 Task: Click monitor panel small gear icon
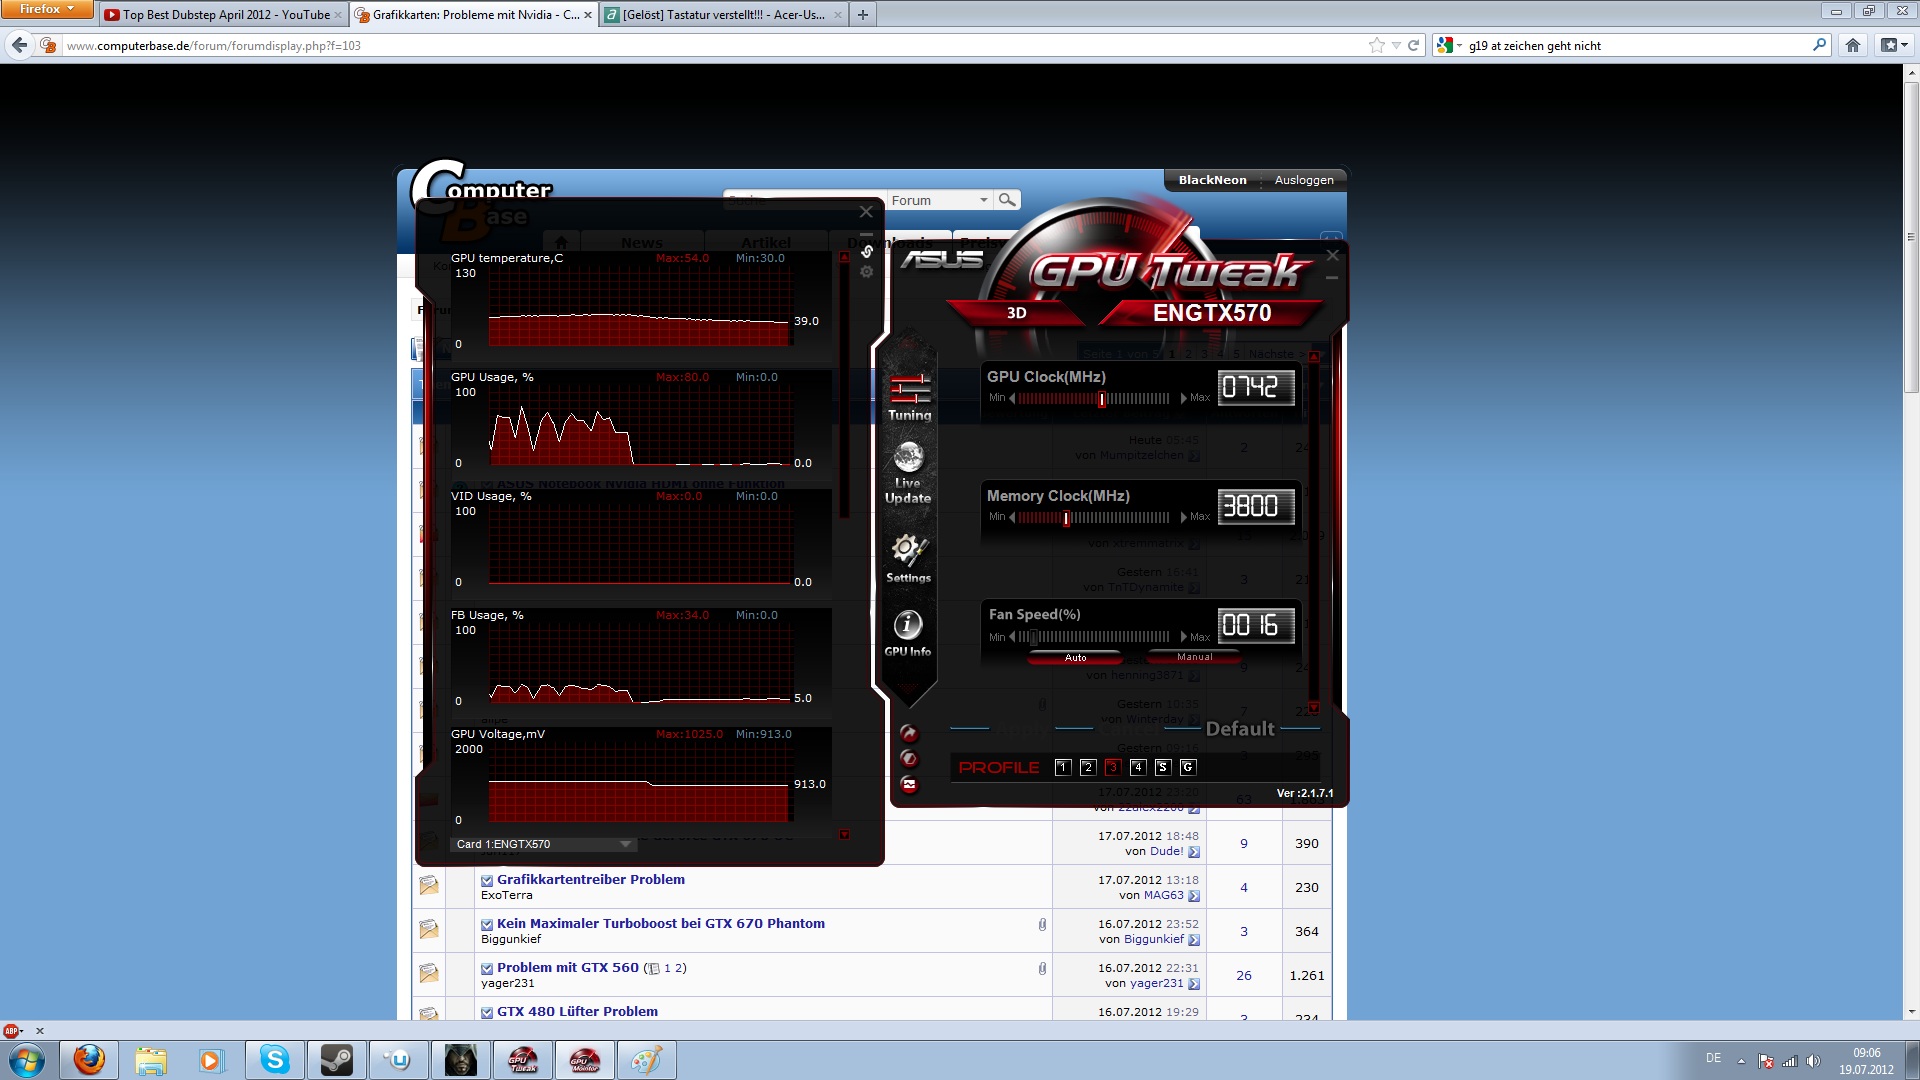tap(867, 272)
